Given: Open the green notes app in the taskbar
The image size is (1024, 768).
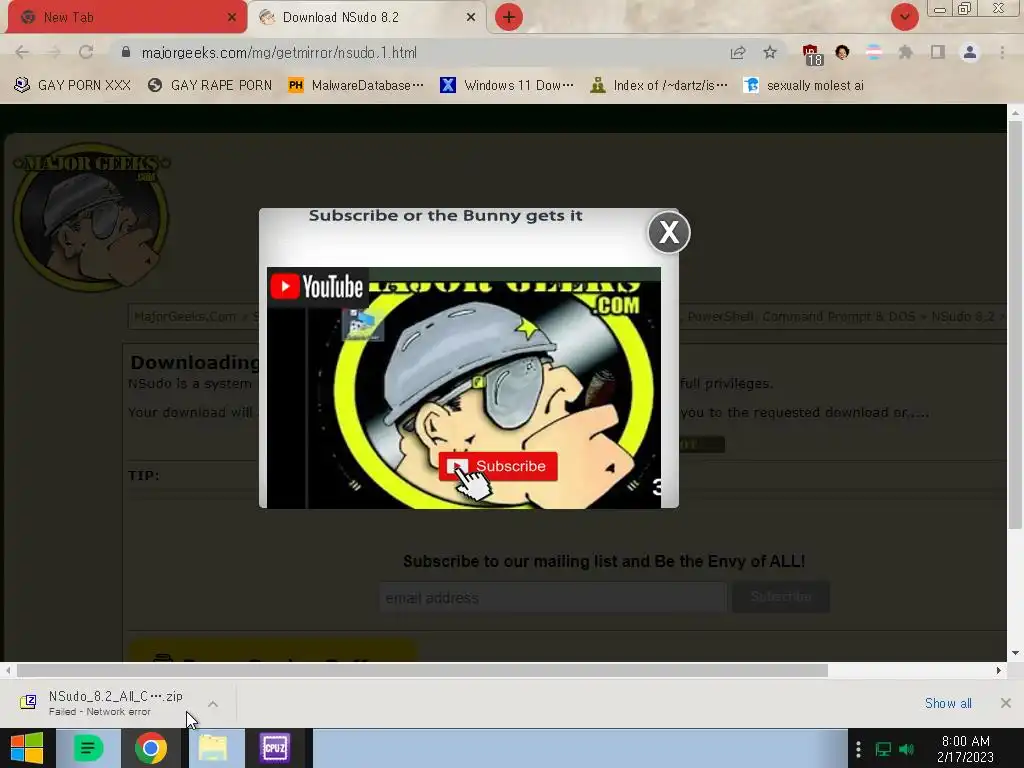Looking at the screenshot, I should [88, 748].
